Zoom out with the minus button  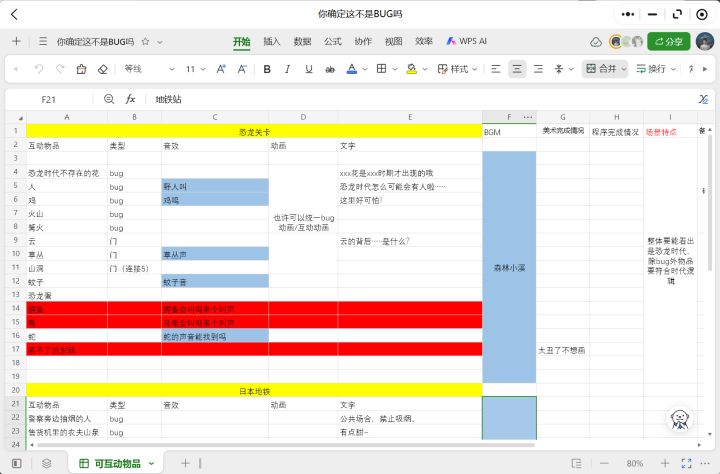coord(604,463)
